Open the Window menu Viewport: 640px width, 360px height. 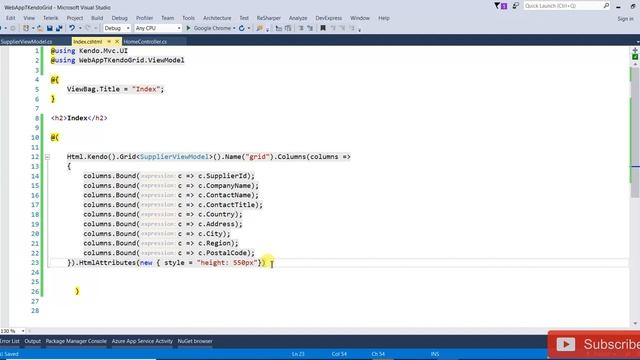click(x=360, y=18)
